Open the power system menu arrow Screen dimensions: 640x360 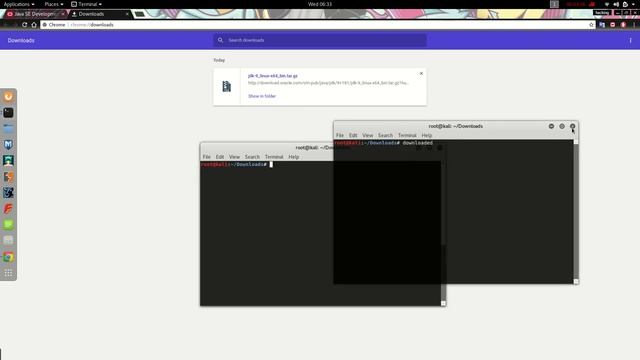coord(633,4)
